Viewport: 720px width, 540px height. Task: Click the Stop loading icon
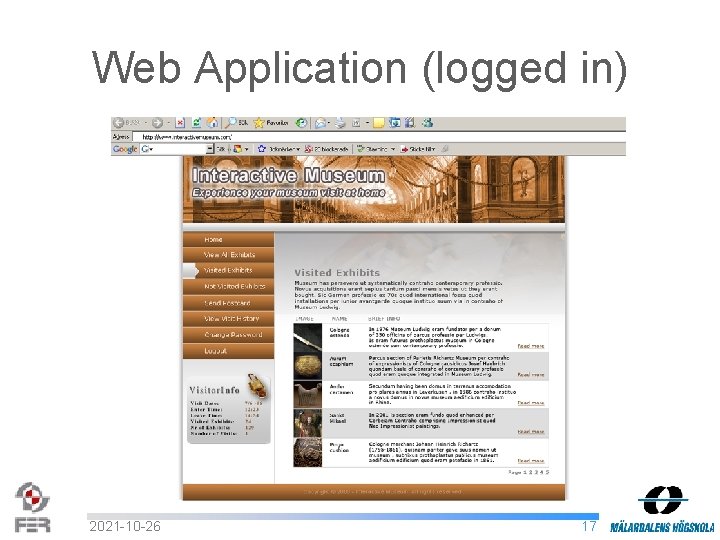180,123
